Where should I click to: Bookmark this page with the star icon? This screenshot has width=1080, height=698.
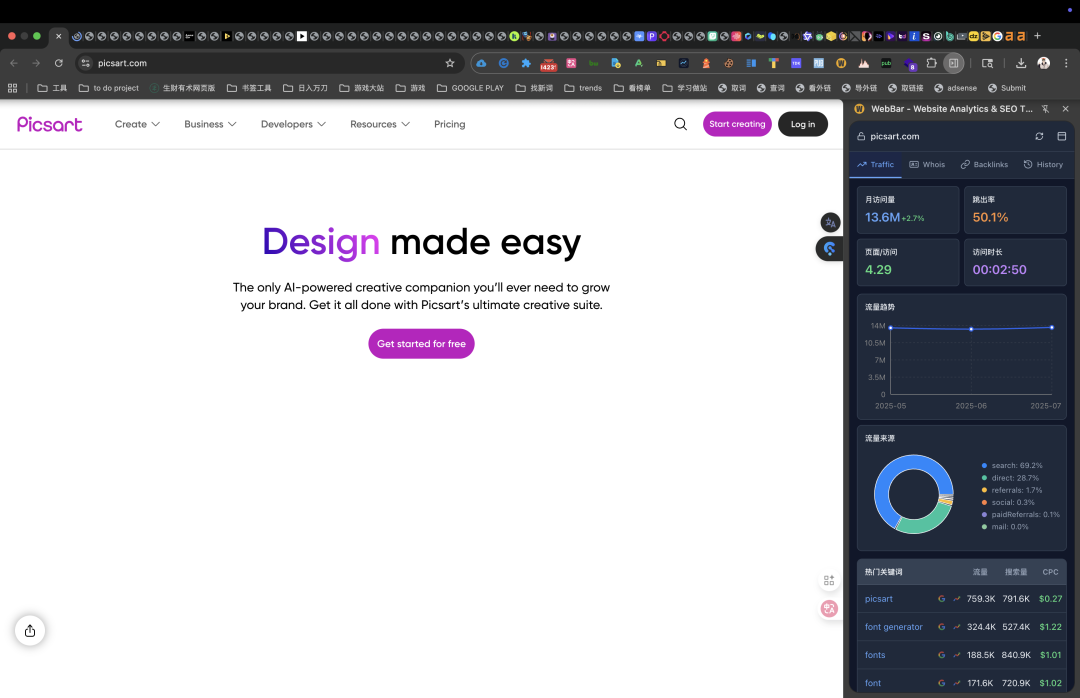(x=450, y=63)
